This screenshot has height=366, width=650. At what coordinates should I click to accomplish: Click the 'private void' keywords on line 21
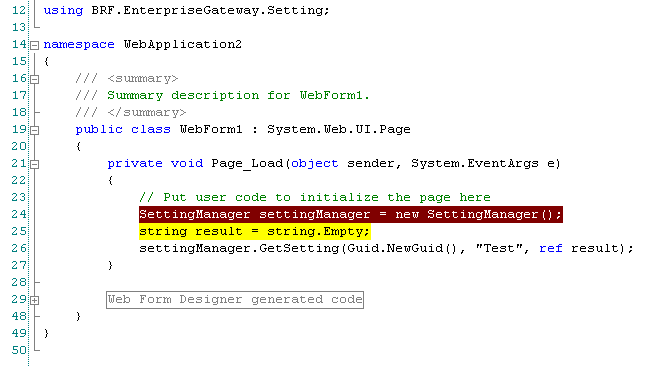(x=155, y=163)
